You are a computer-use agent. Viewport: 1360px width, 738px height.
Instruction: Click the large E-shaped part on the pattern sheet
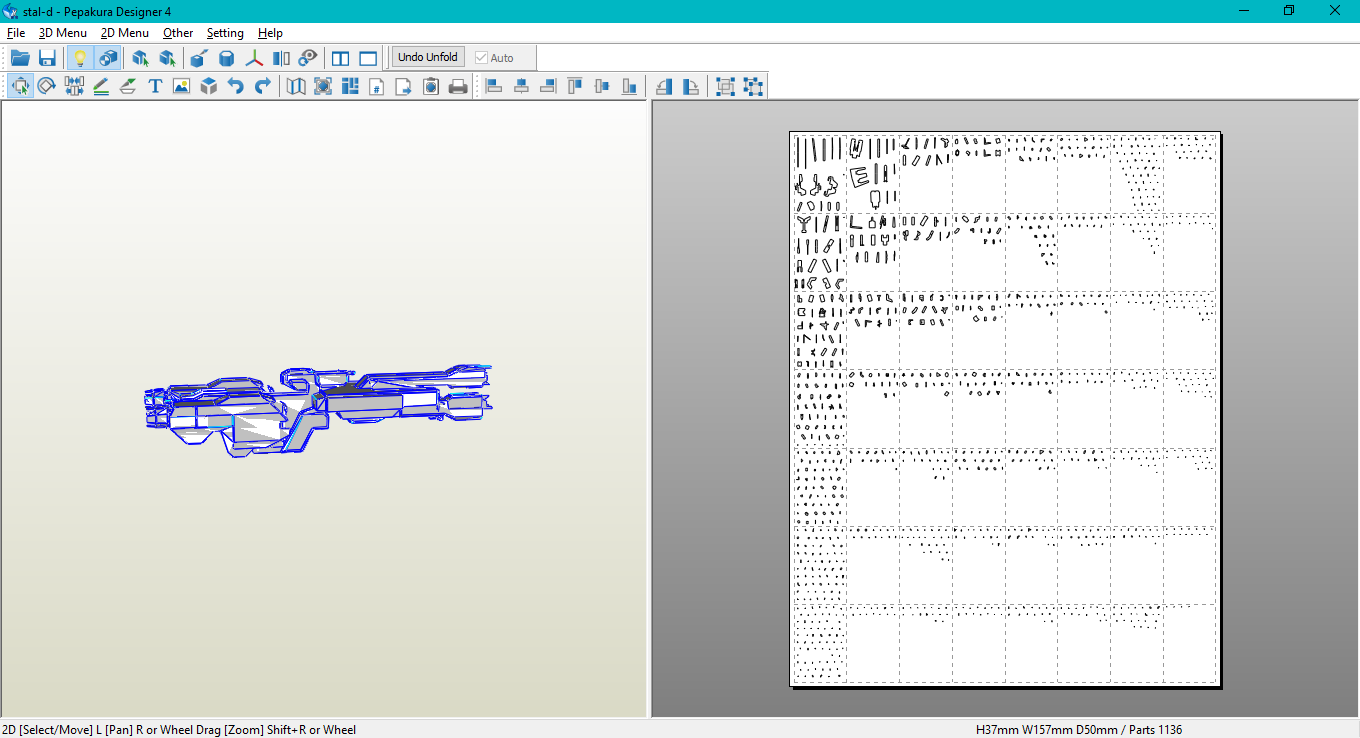tap(860, 177)
